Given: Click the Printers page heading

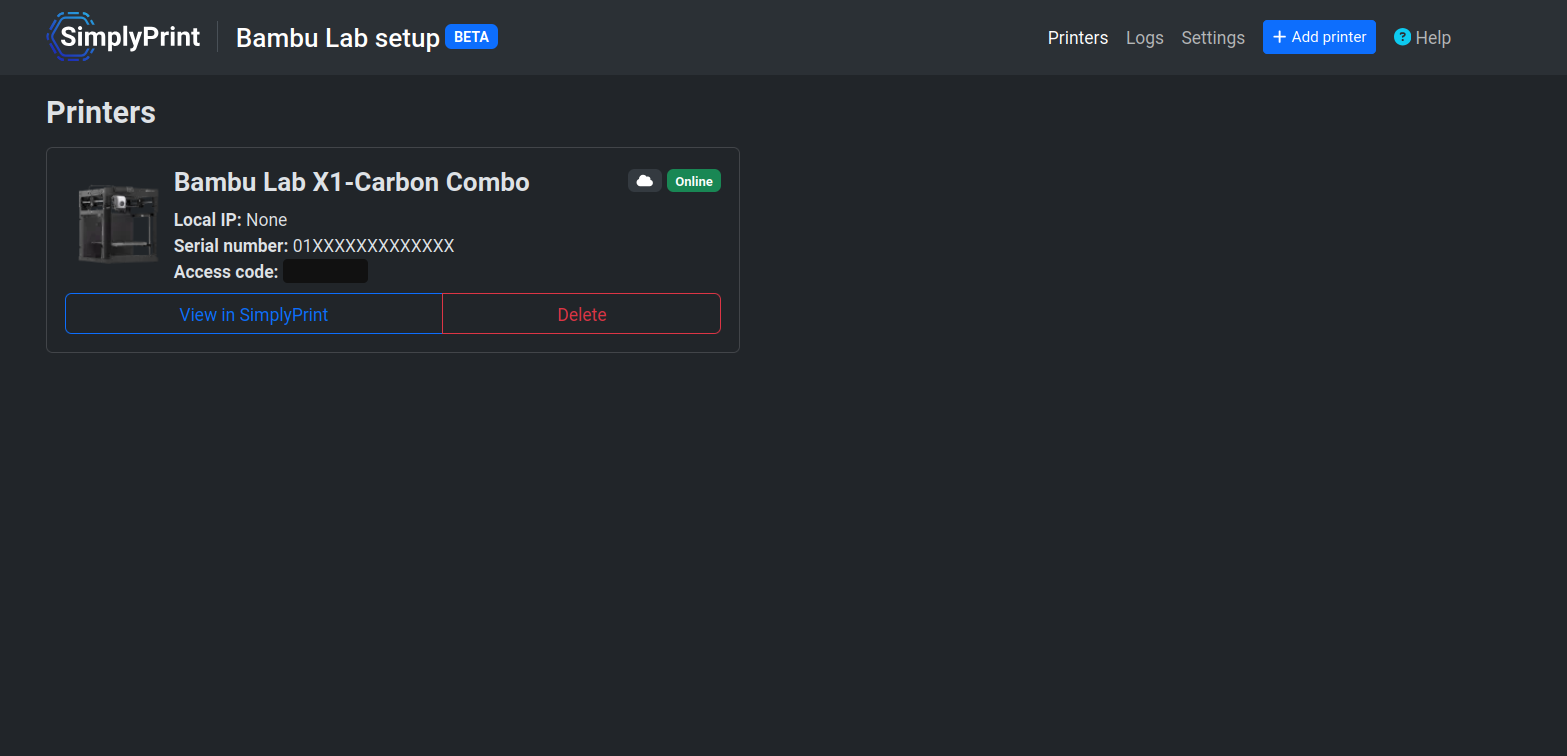Looking at the screenshot, I should 101,112.
